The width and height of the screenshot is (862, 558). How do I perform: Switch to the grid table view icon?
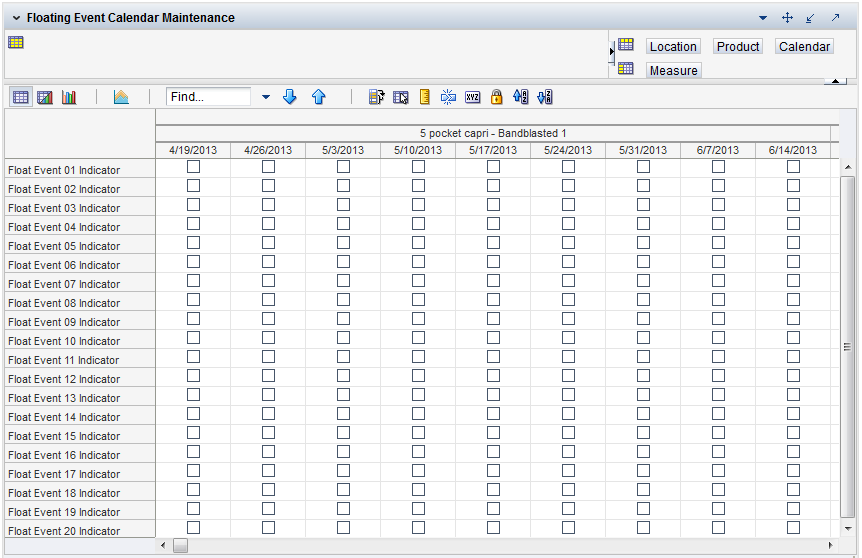(x=20, y=97)
